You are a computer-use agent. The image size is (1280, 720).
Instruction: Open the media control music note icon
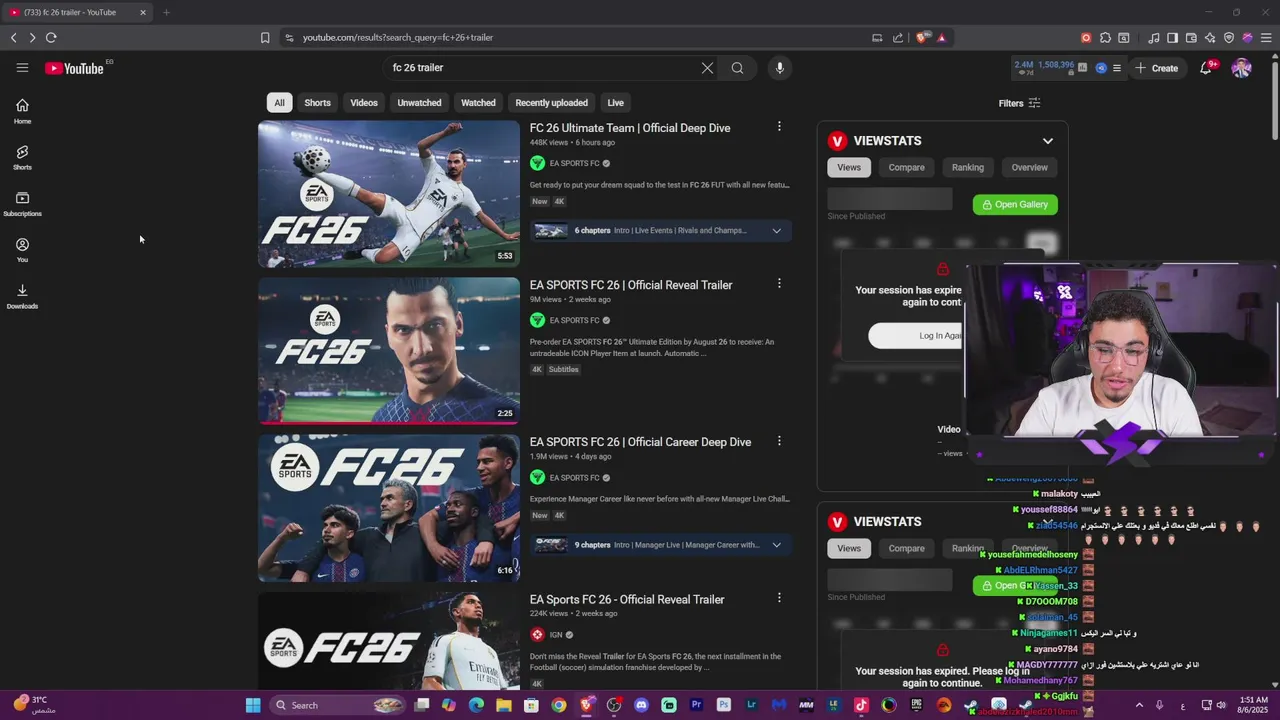click(x=1154, y=37)
